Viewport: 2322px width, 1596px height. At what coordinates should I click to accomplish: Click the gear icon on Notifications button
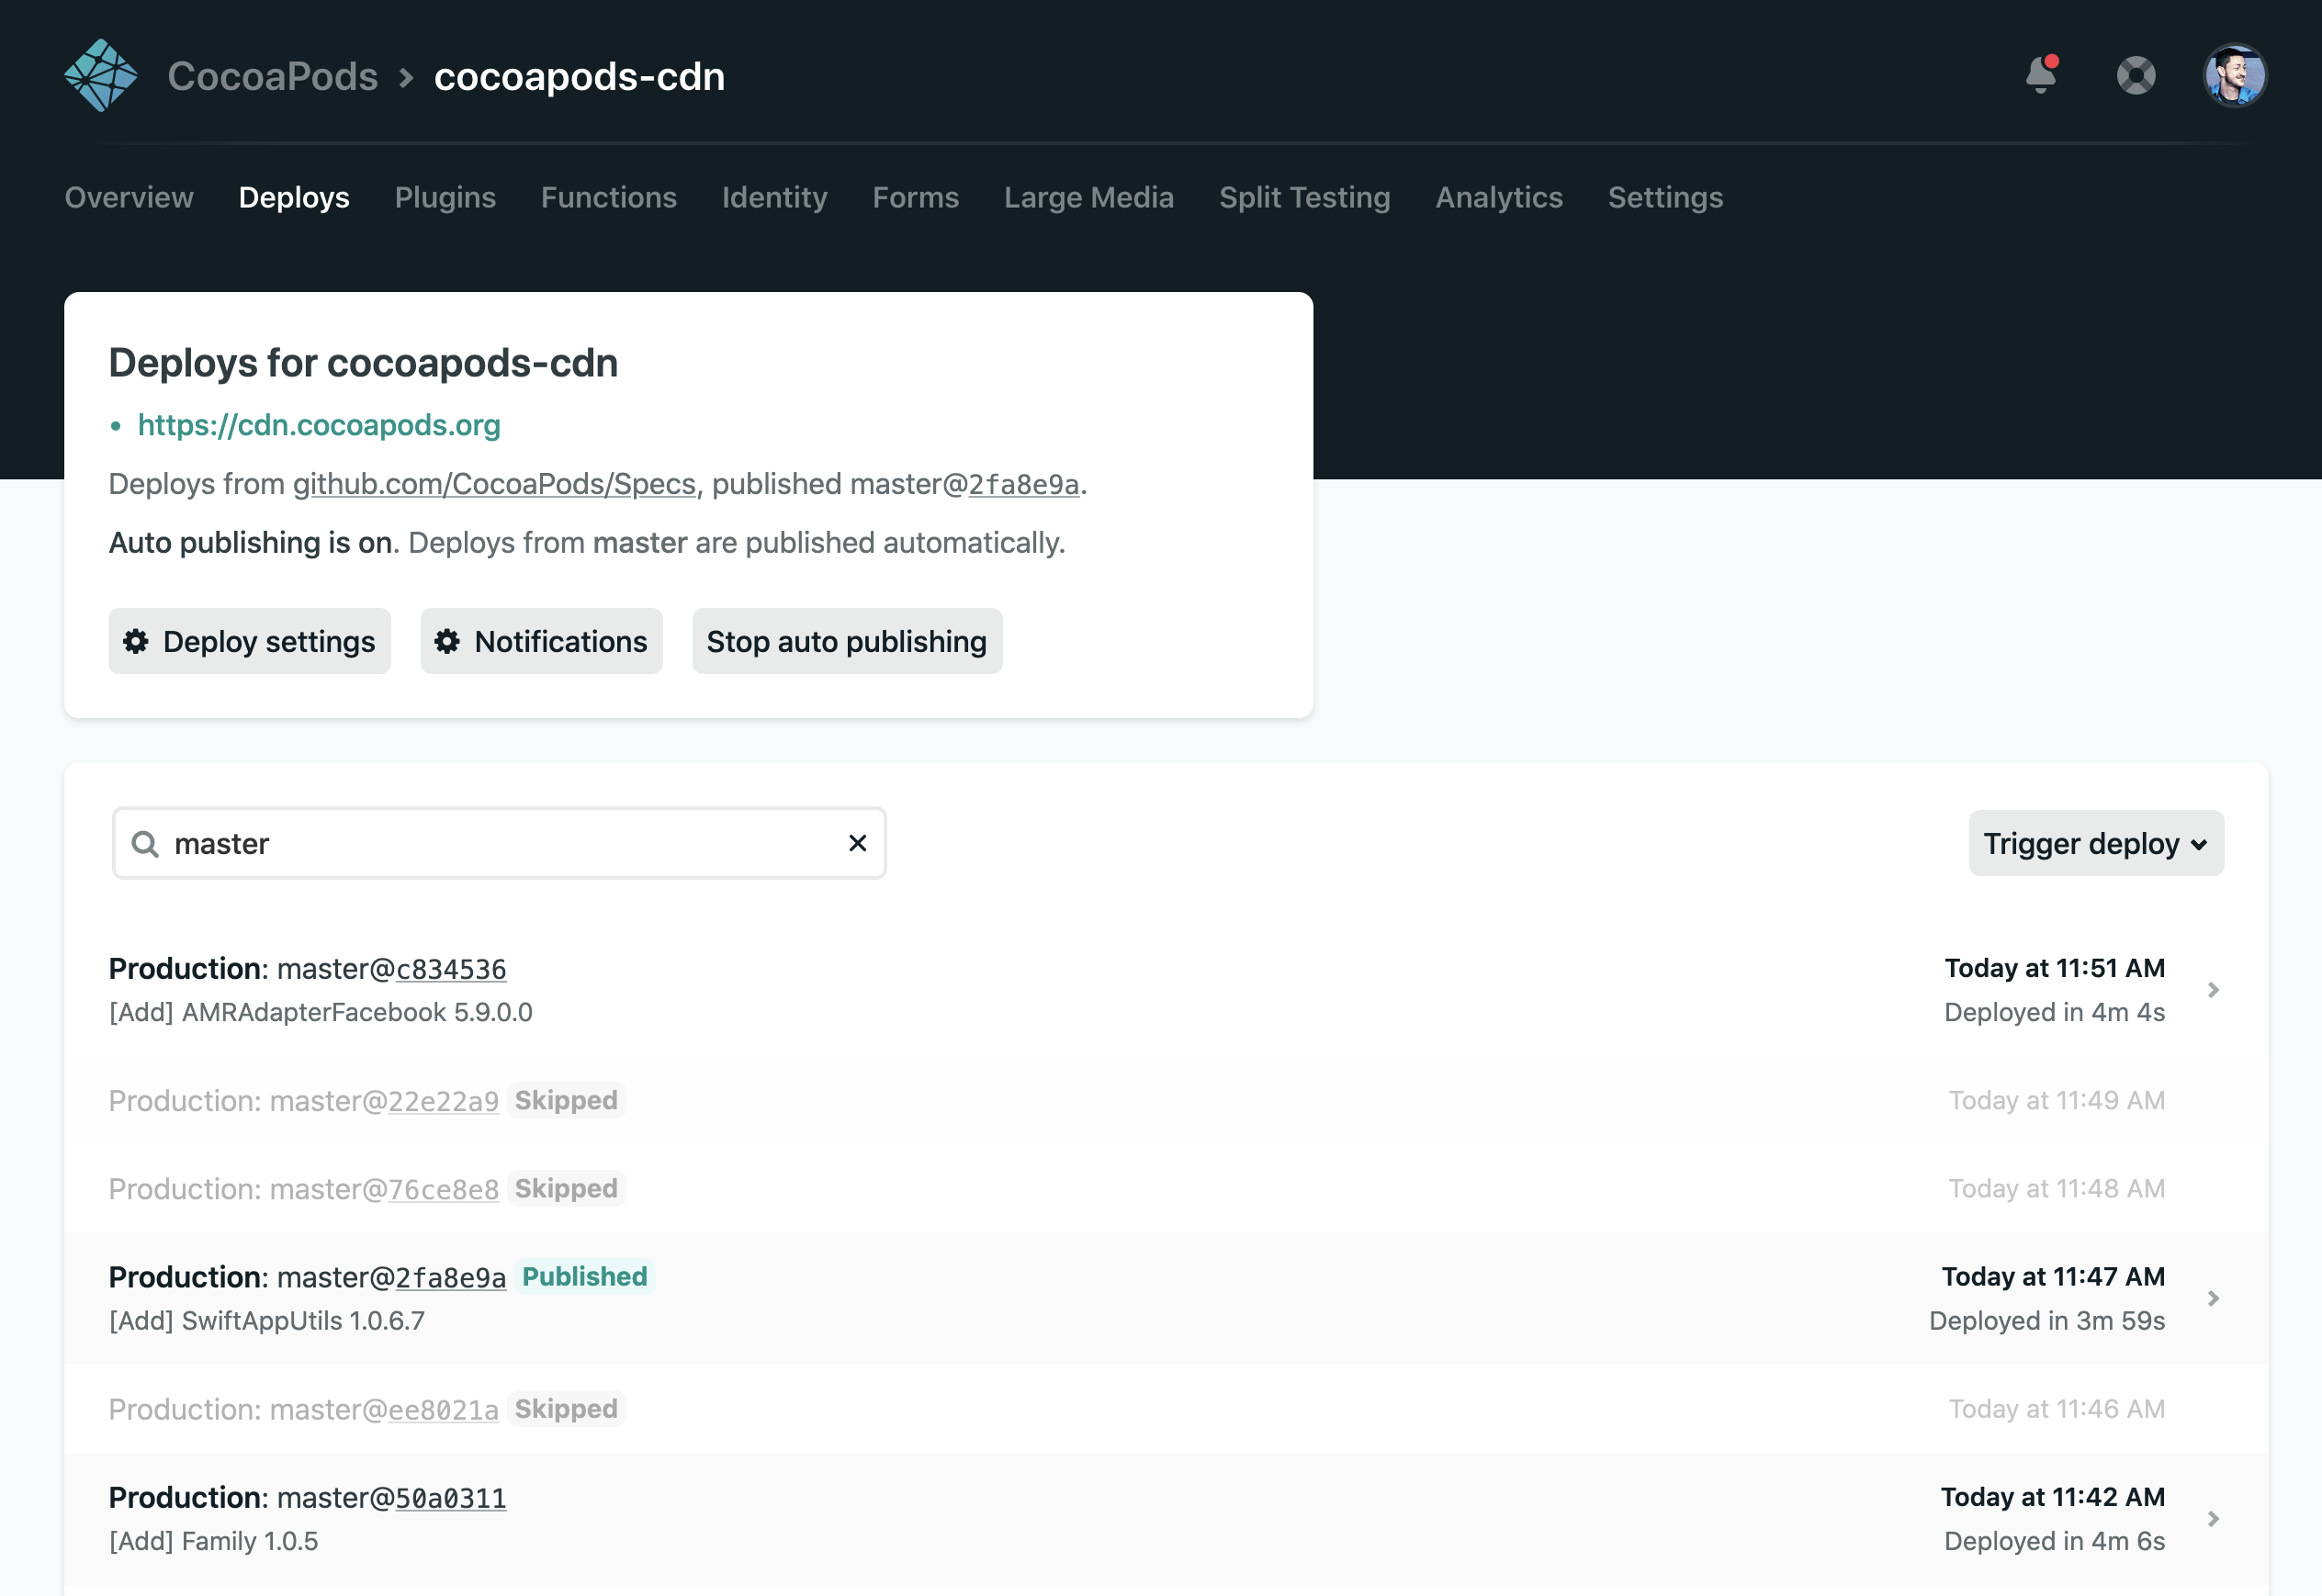pos(447,641)
